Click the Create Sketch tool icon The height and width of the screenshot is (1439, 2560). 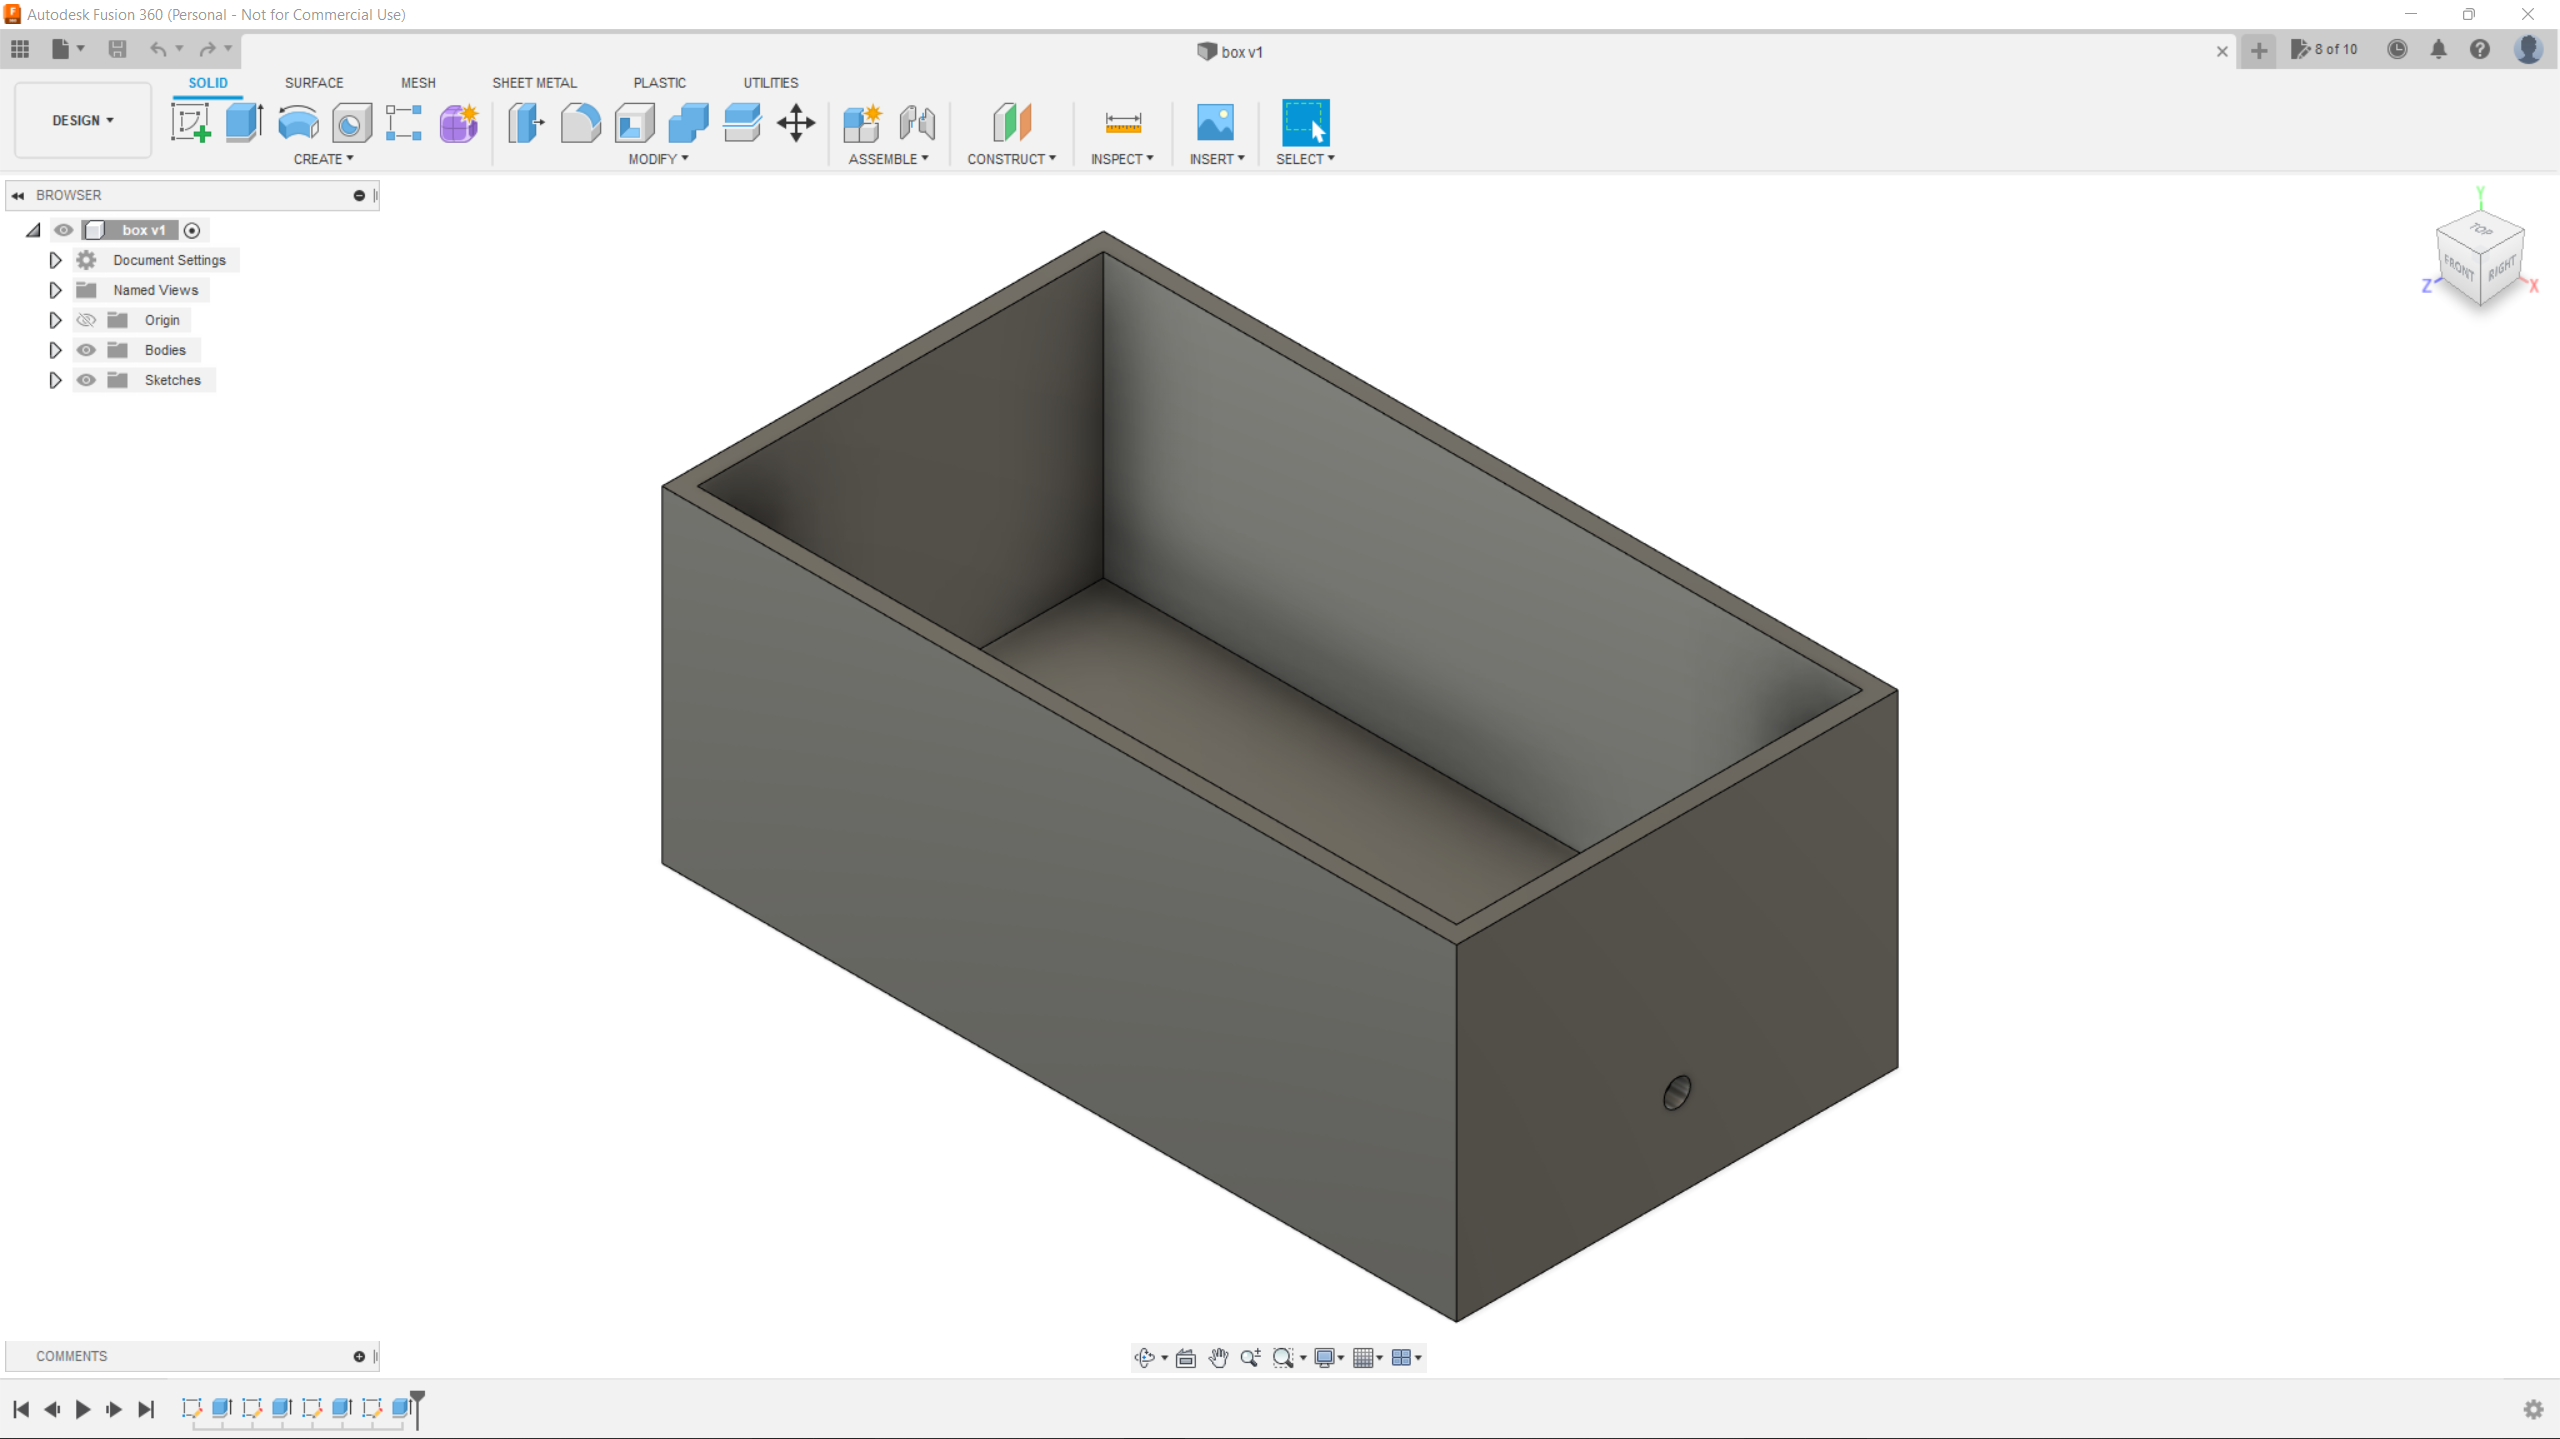(190, 123)
